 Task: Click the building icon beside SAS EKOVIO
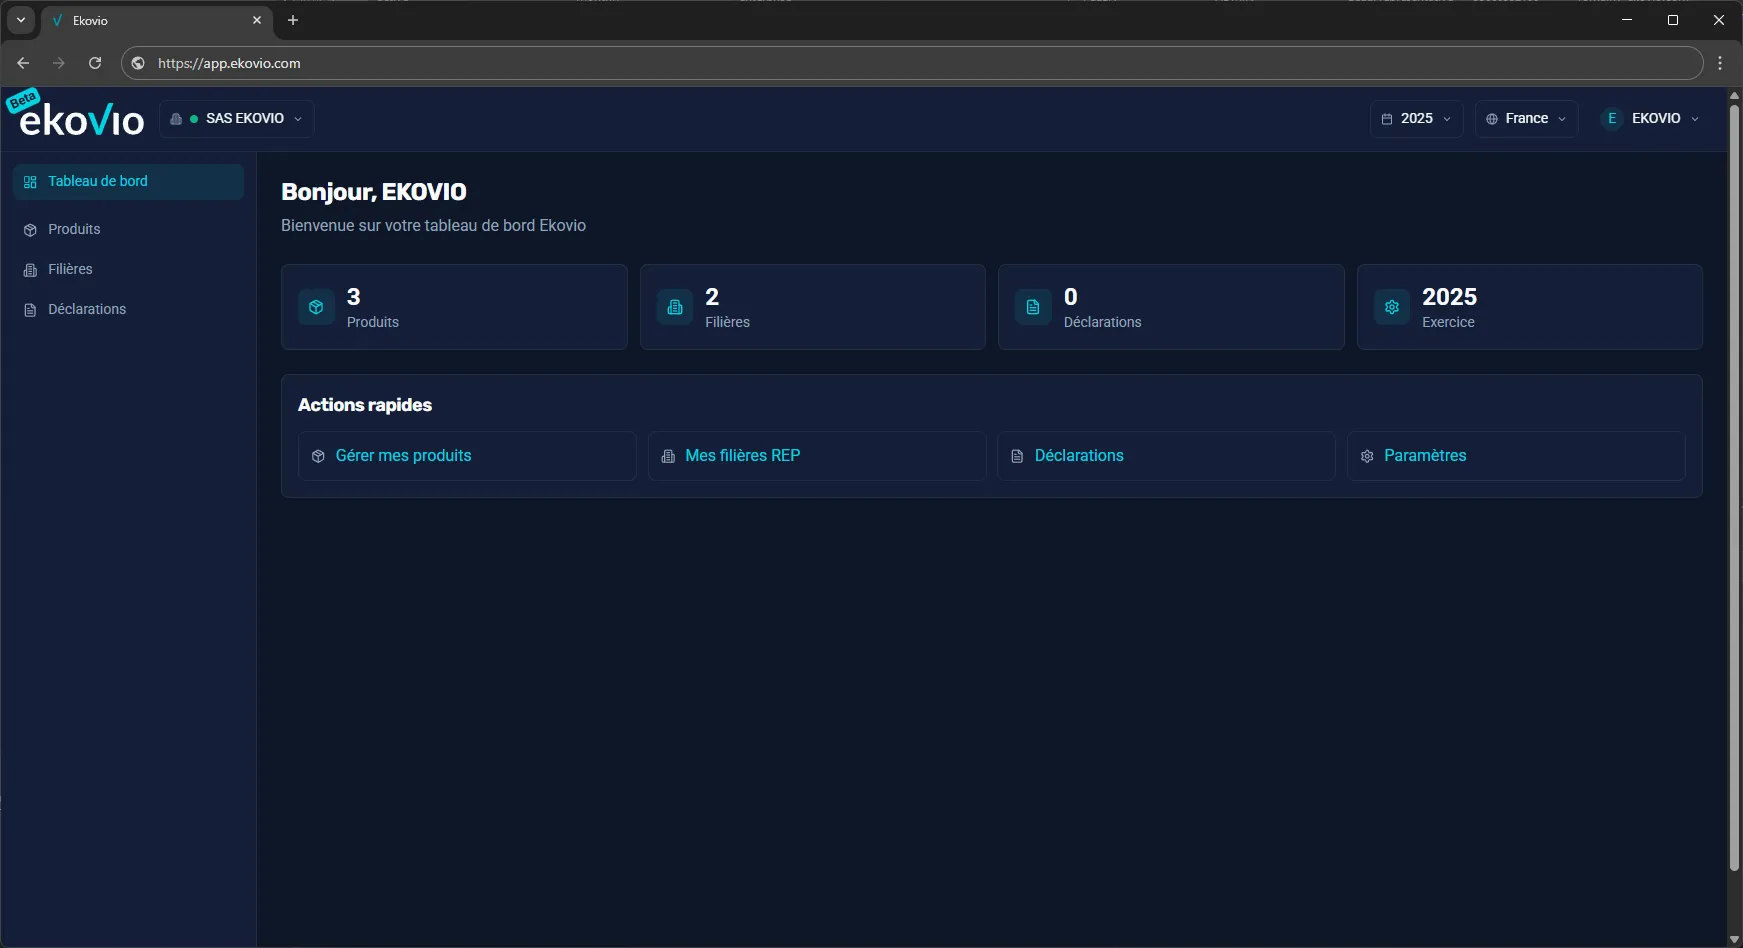point(176,119)
